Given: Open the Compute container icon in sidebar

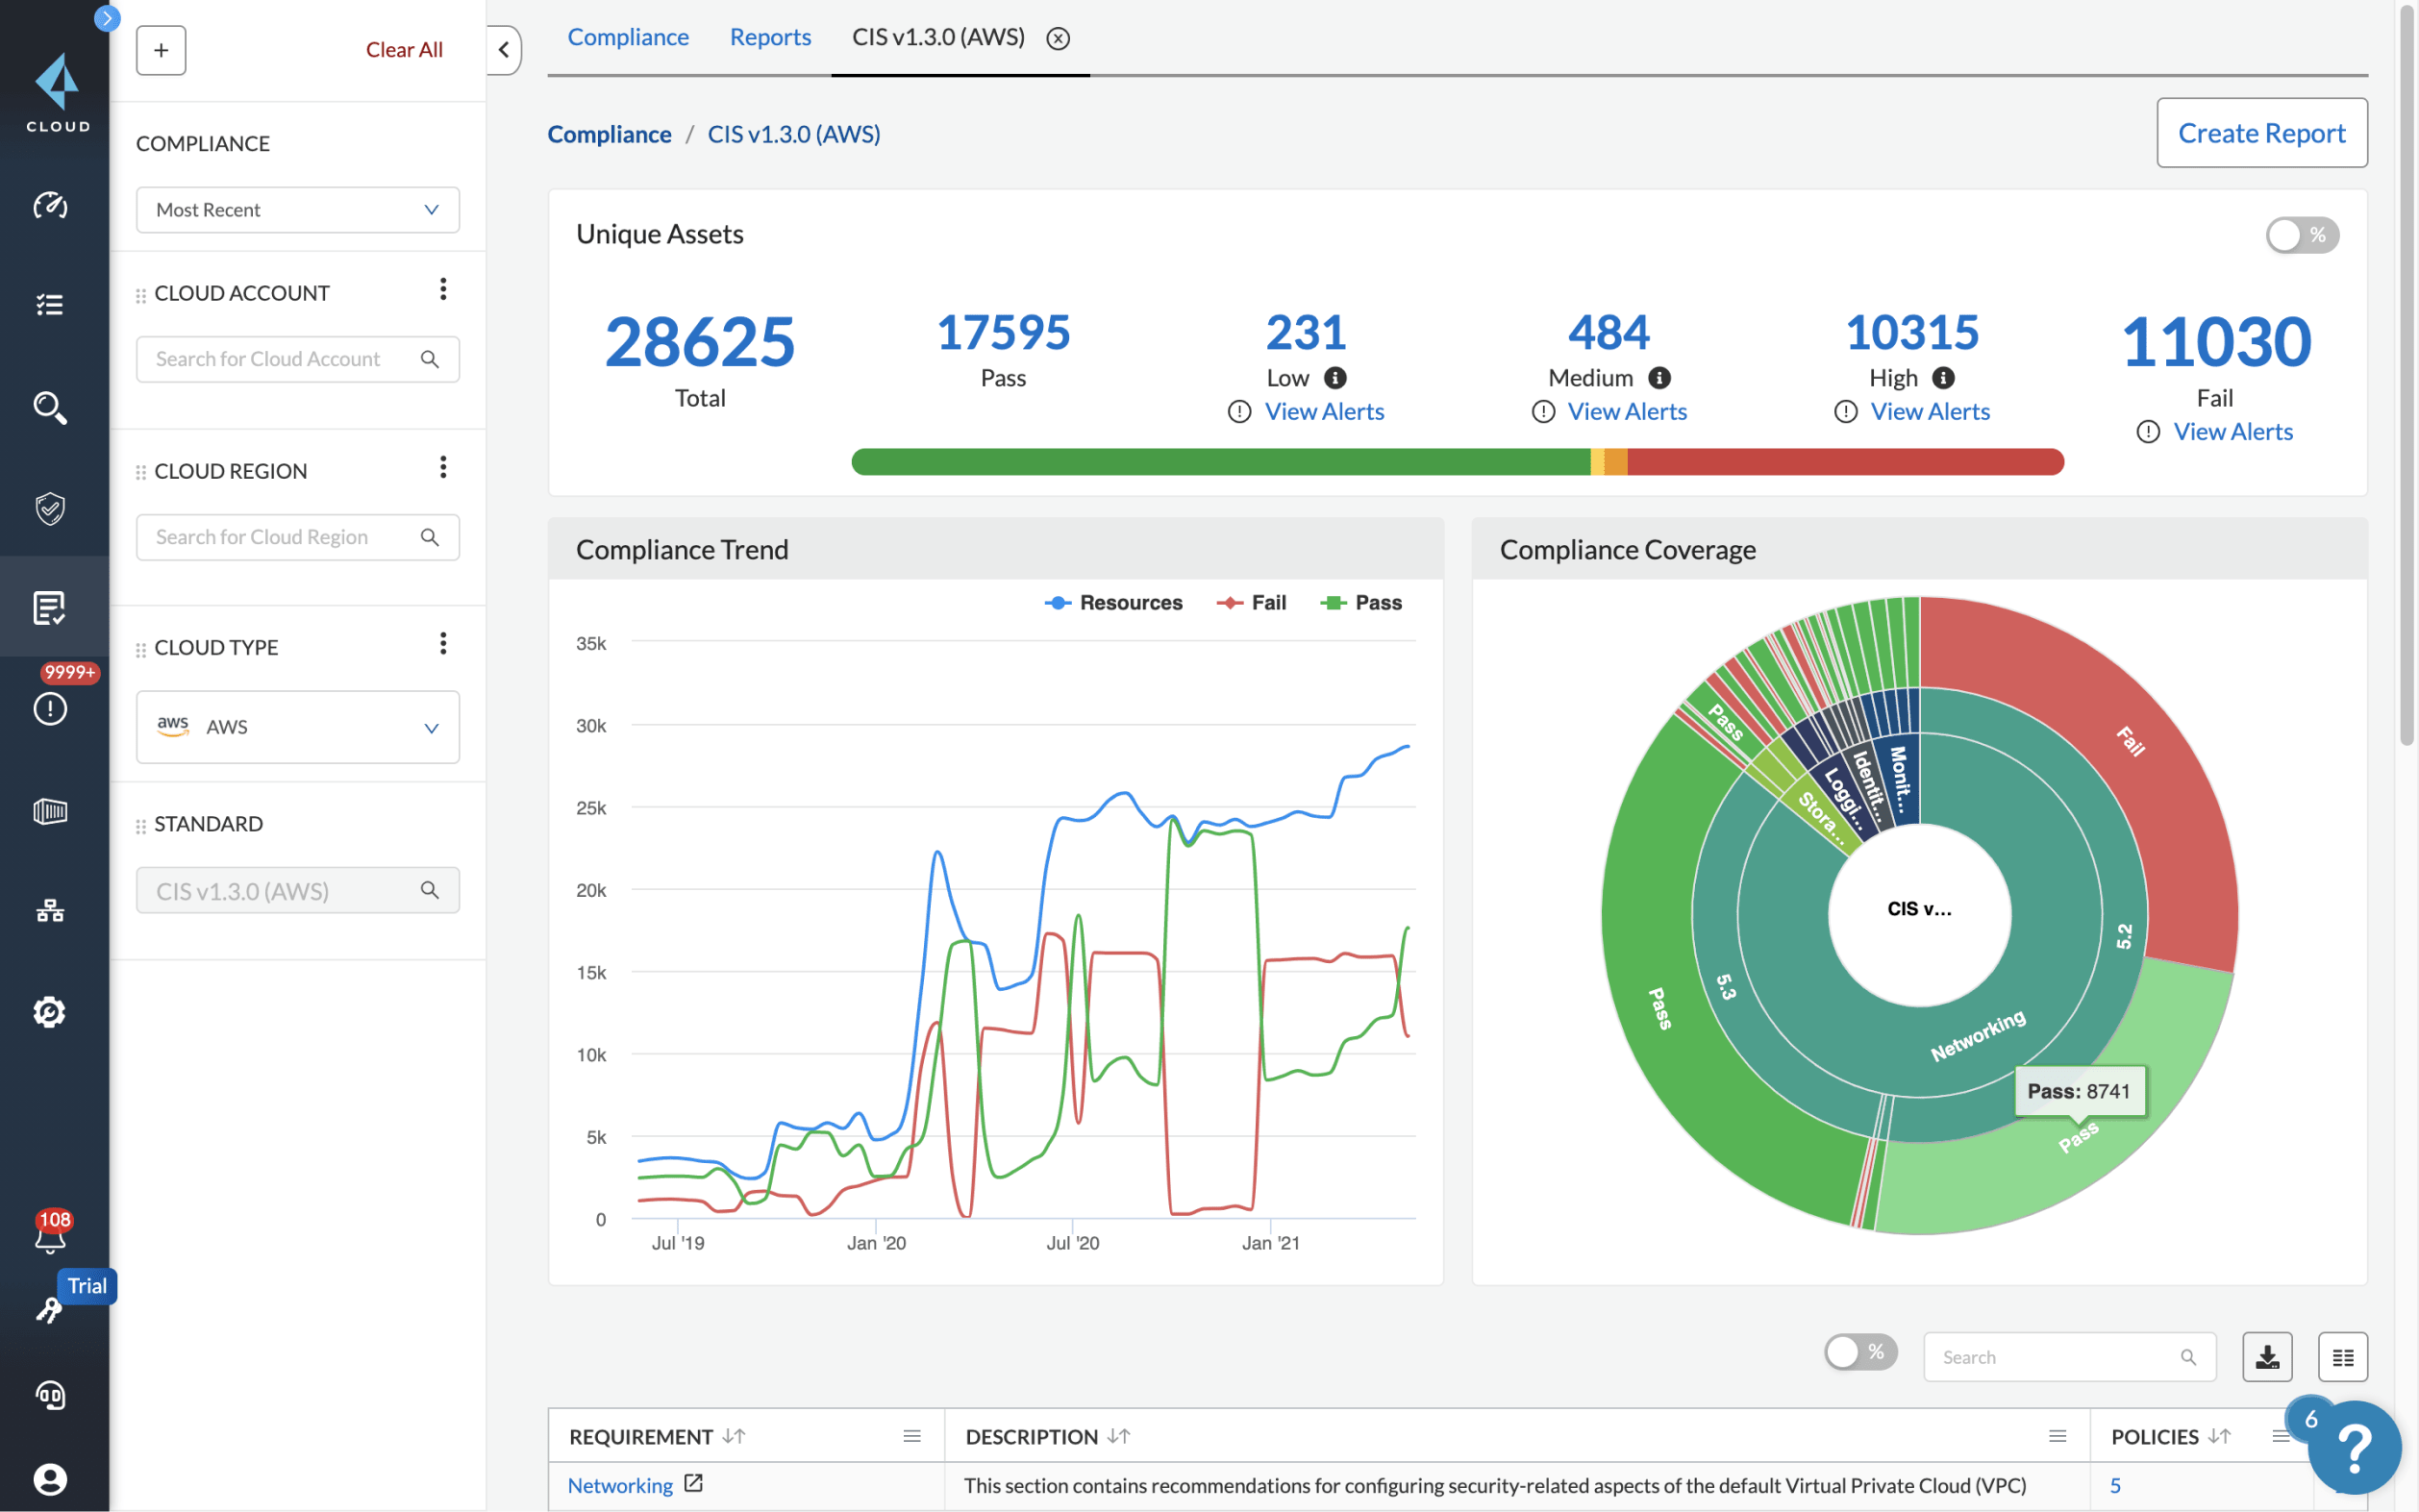Looking at the screenshot, I should (49, 811).
